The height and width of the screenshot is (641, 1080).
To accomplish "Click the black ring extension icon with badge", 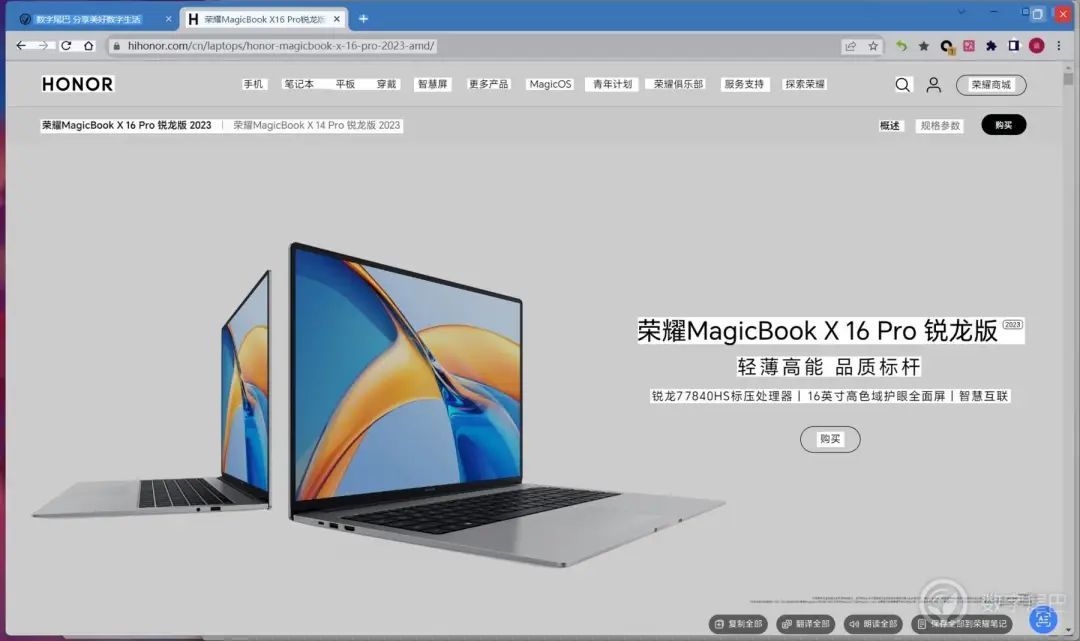I will (x=947, y=46).
